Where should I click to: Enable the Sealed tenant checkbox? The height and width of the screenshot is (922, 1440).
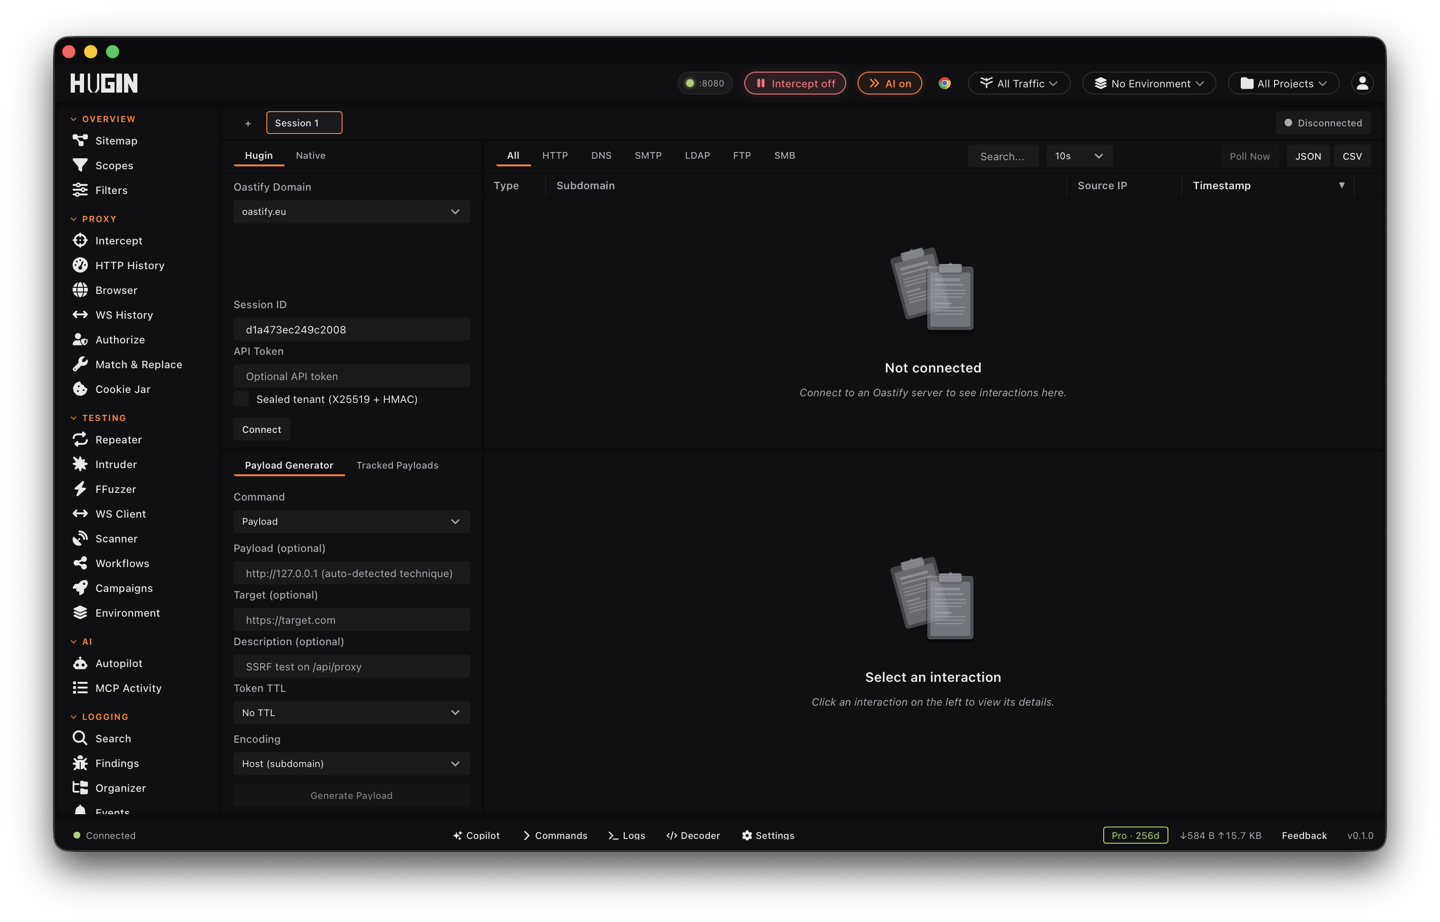pos(241,399)
